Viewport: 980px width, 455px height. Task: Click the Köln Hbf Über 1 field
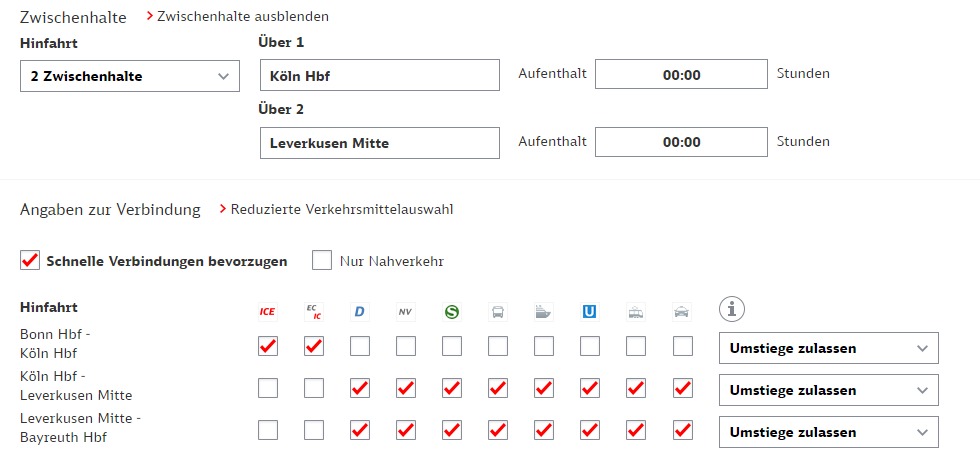tap(380, 76)
